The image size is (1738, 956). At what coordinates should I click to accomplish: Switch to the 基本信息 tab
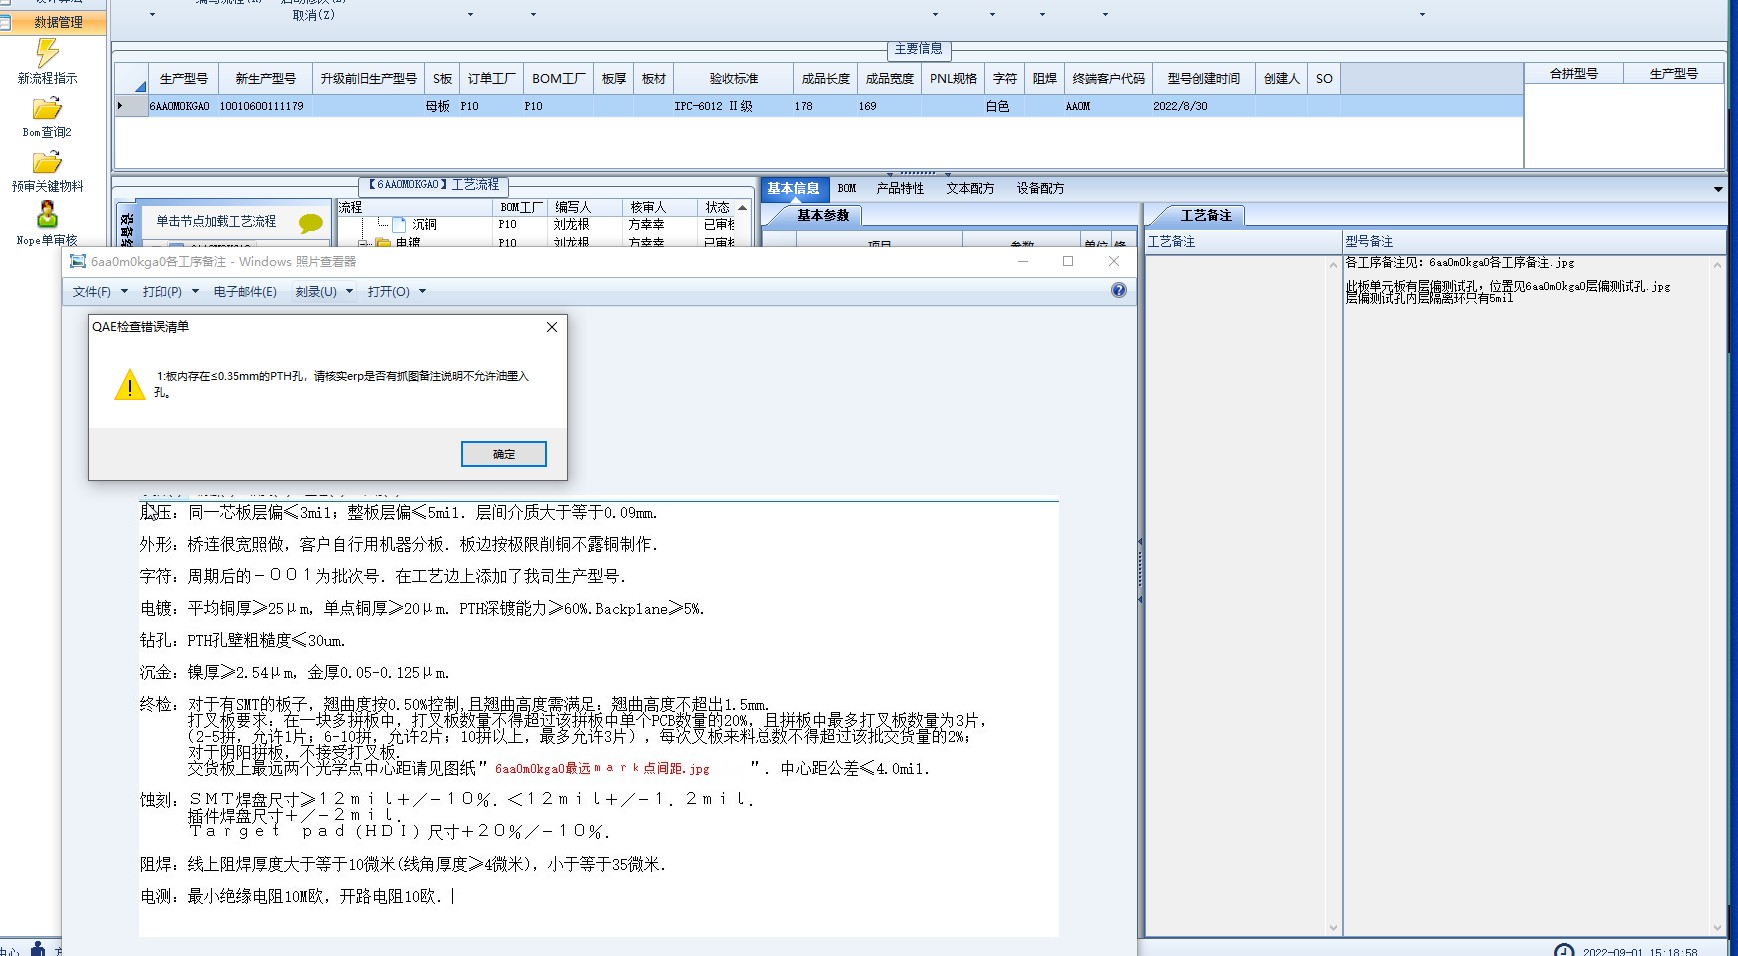pos(793,188)
